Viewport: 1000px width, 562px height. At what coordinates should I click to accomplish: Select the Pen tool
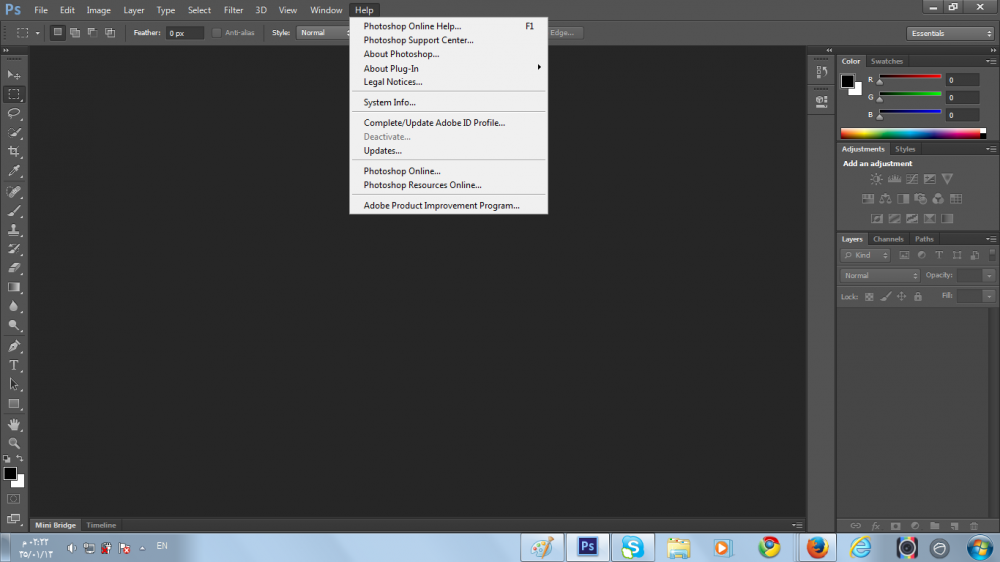14,346
